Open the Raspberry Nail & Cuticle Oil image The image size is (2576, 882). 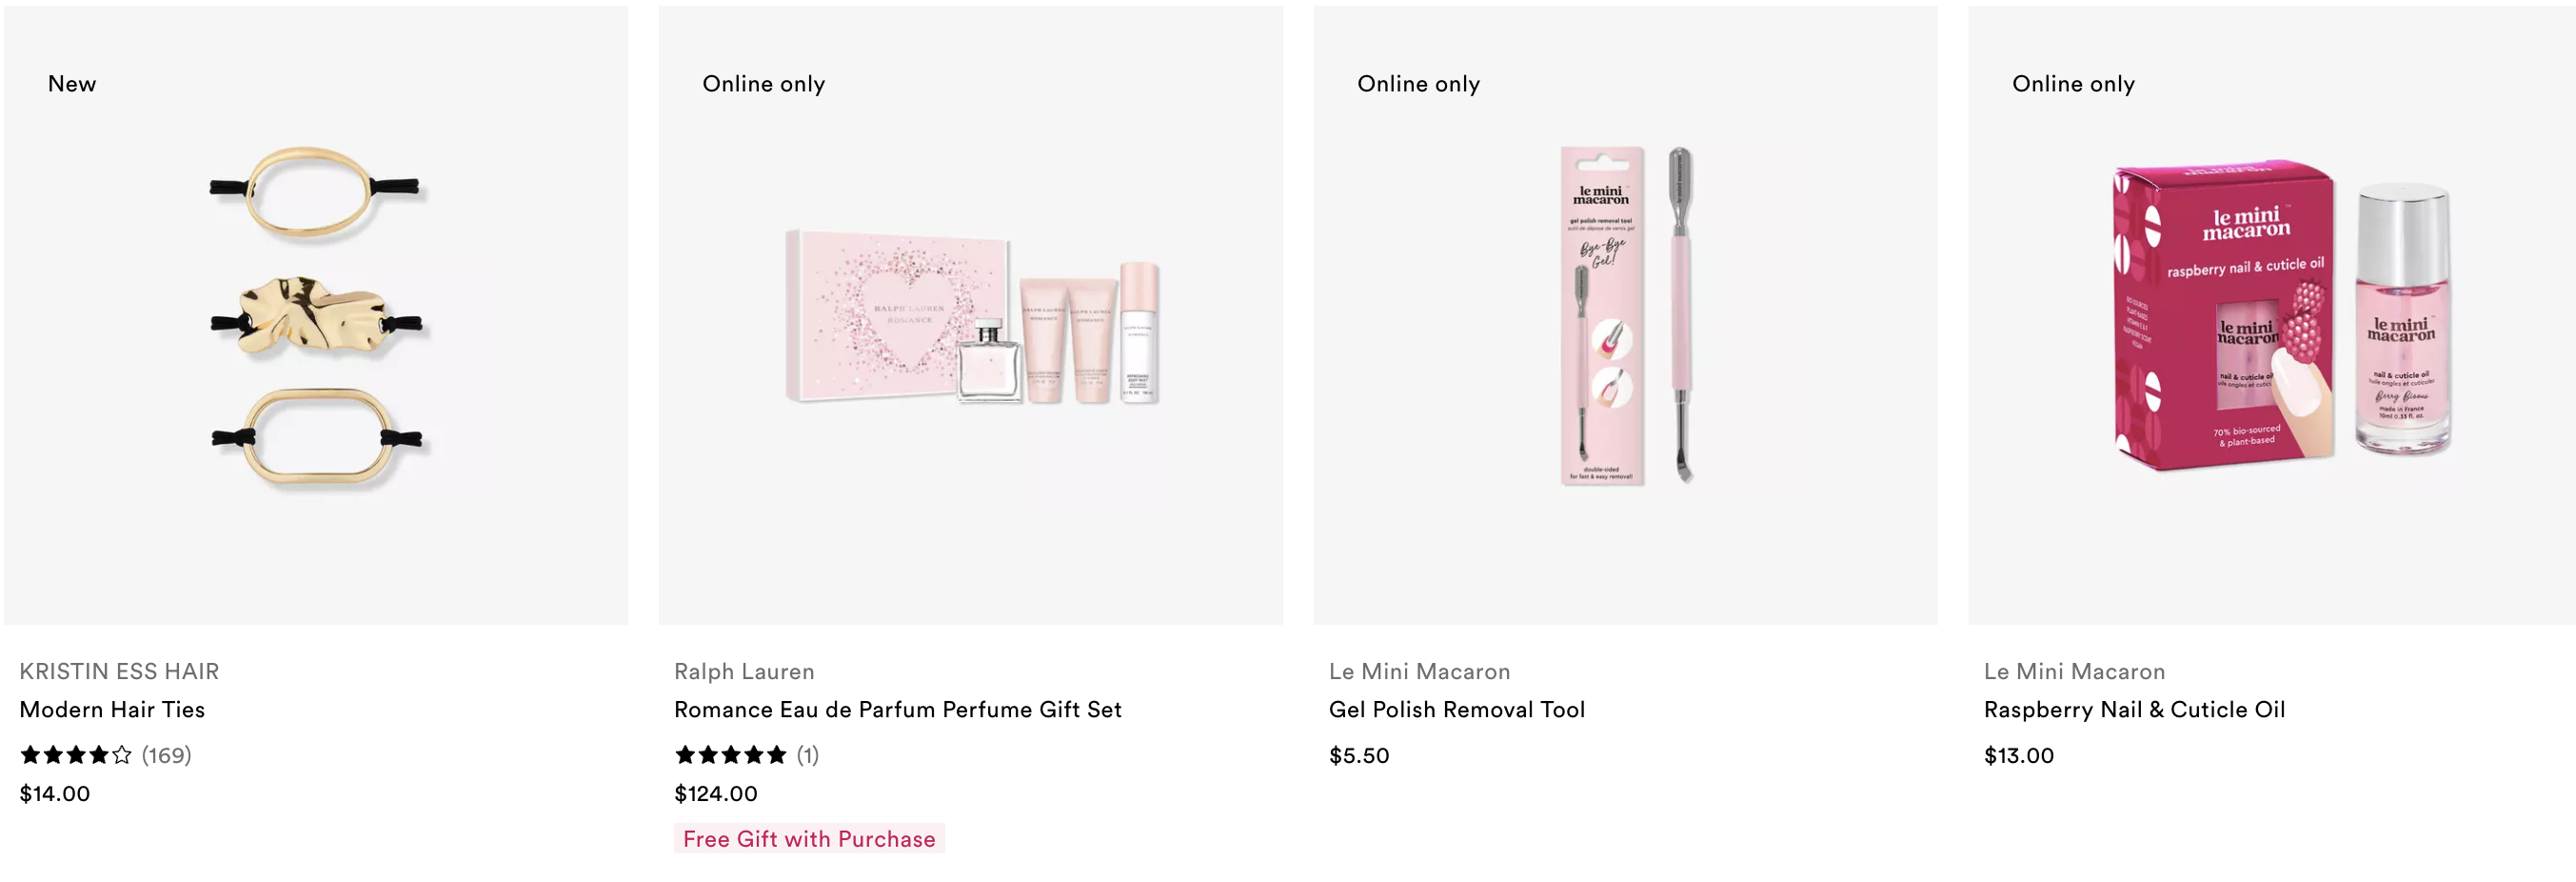pyautogui.click(x=2272, y=315)
